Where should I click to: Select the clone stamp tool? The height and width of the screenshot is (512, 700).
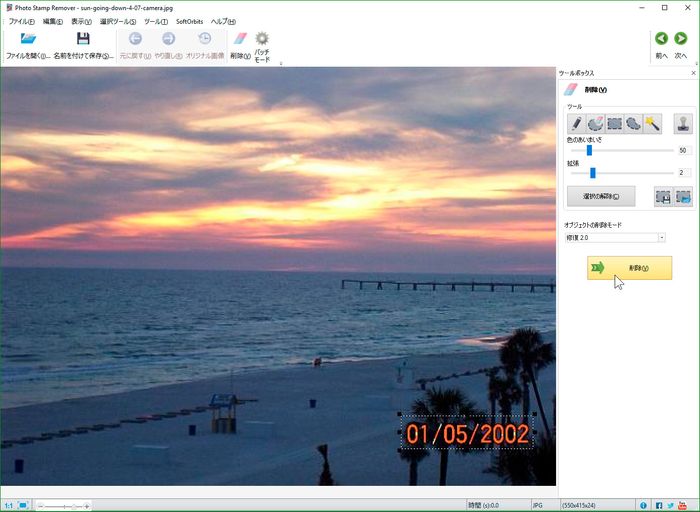click(683, 123)
